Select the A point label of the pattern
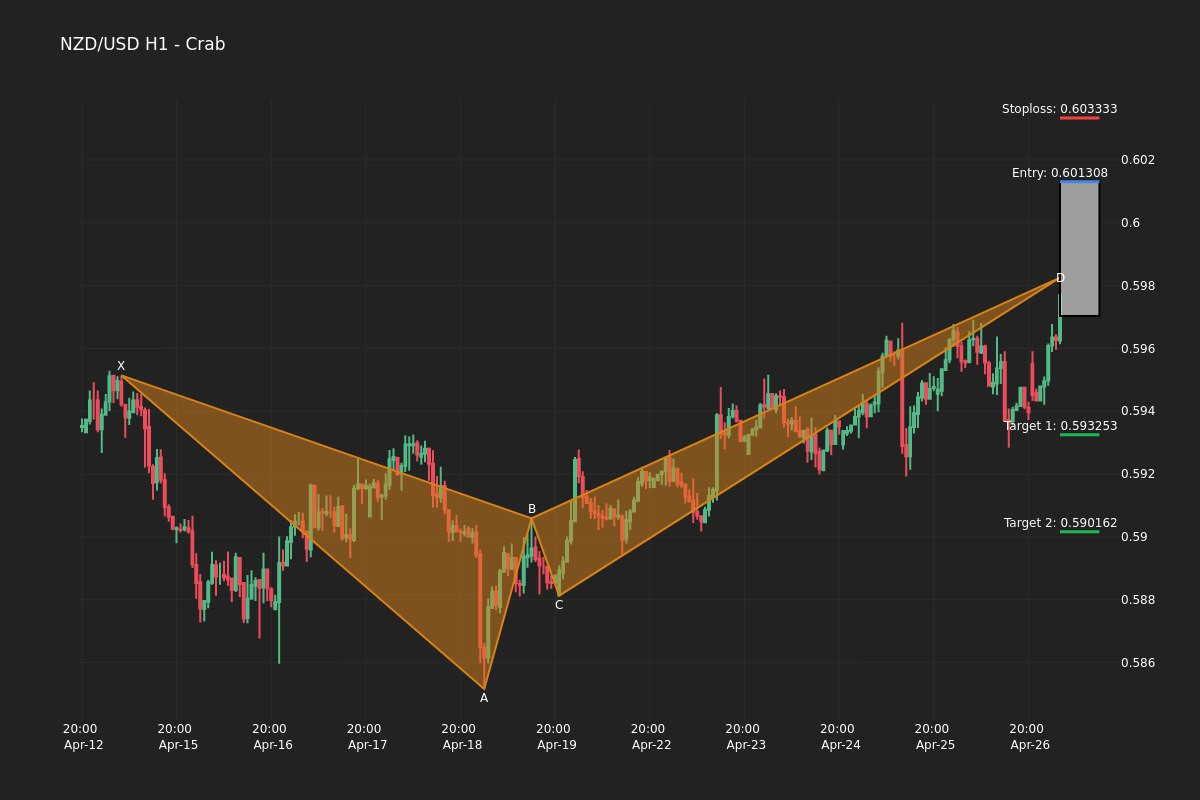Image resolution: width=1200 pixels, height=800 pixels. pyautogui.click(x=484, y=698)
